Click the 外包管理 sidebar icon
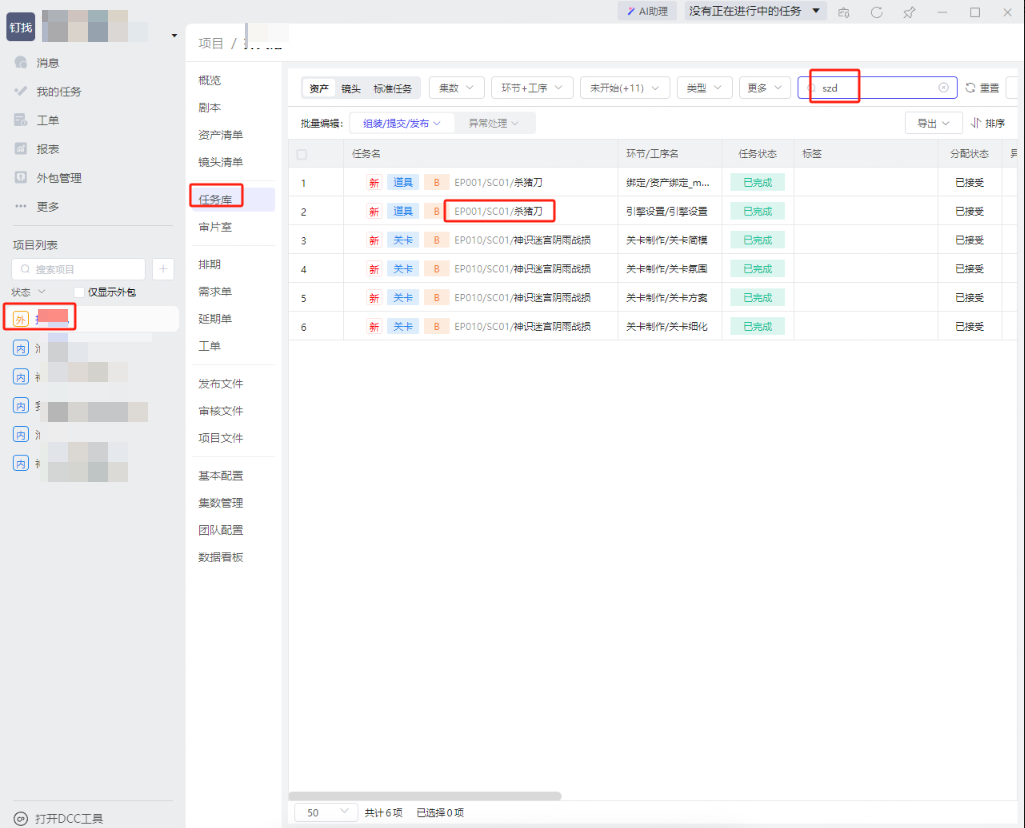The width and height of the screenshot is (1025, 828). (x=20, y=178)
